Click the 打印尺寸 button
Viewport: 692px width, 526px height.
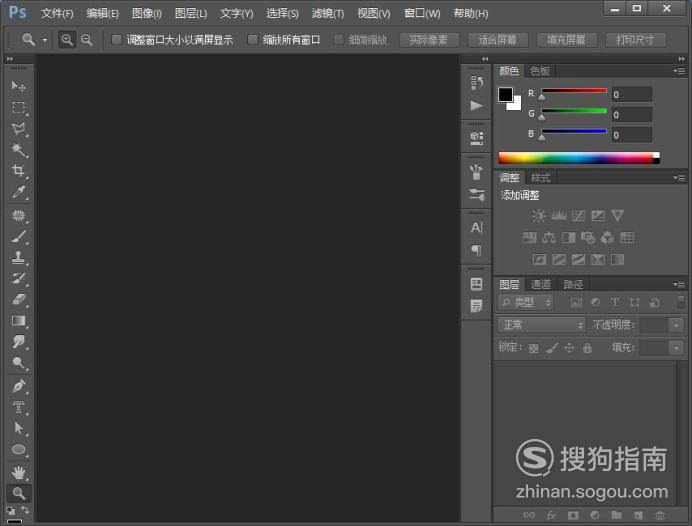click(x=635, y=40)
